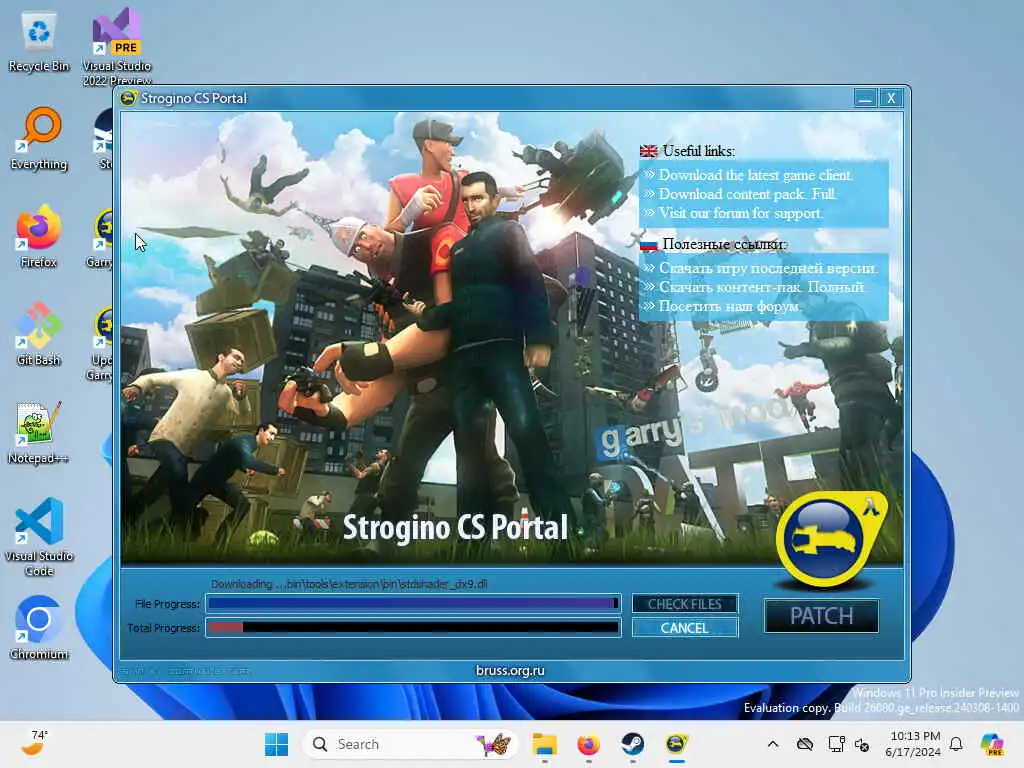Image resolution: width=1024 pixels, height=768 pixels.
Task: Click the yellow Garry's Mod logo badge
Action: [831, 539]
